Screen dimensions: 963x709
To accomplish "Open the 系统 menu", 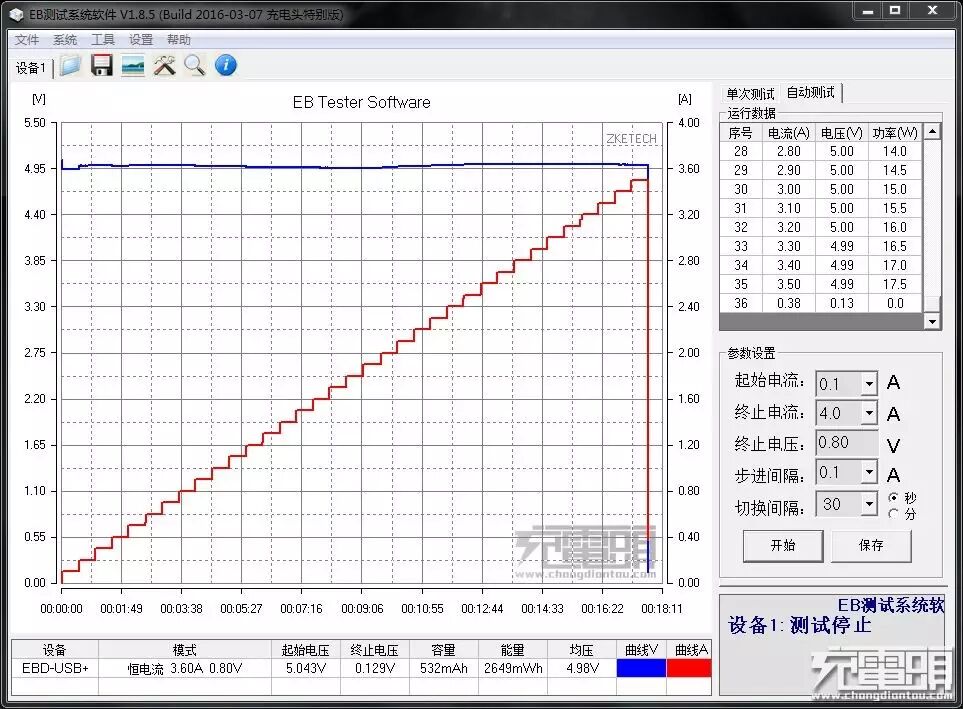I will 64,40.
